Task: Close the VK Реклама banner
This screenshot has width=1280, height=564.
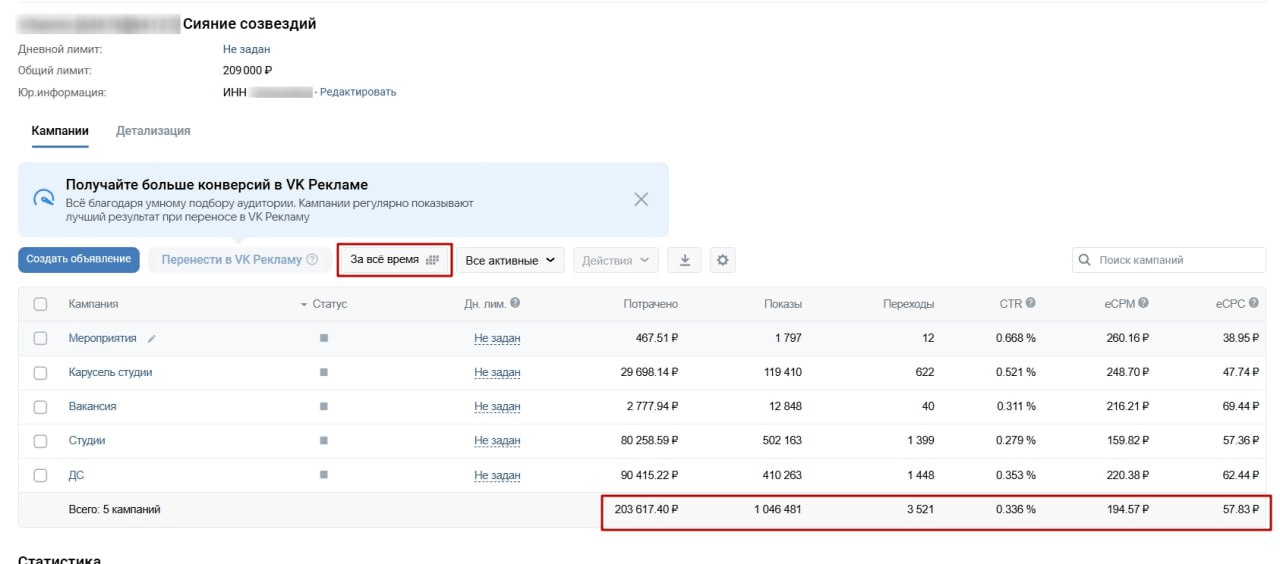Action: coord(641,199)
